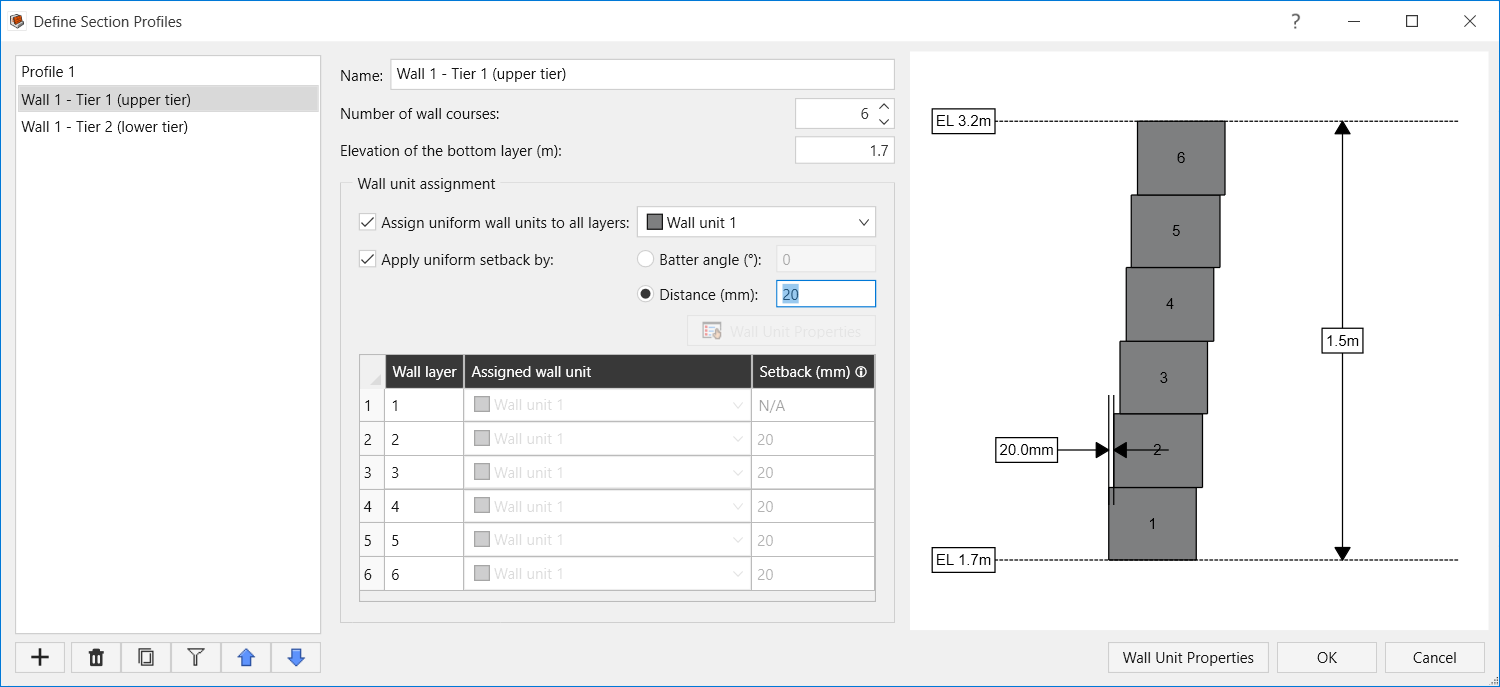Click wall layer cell 1 in the table

point(424,405)
